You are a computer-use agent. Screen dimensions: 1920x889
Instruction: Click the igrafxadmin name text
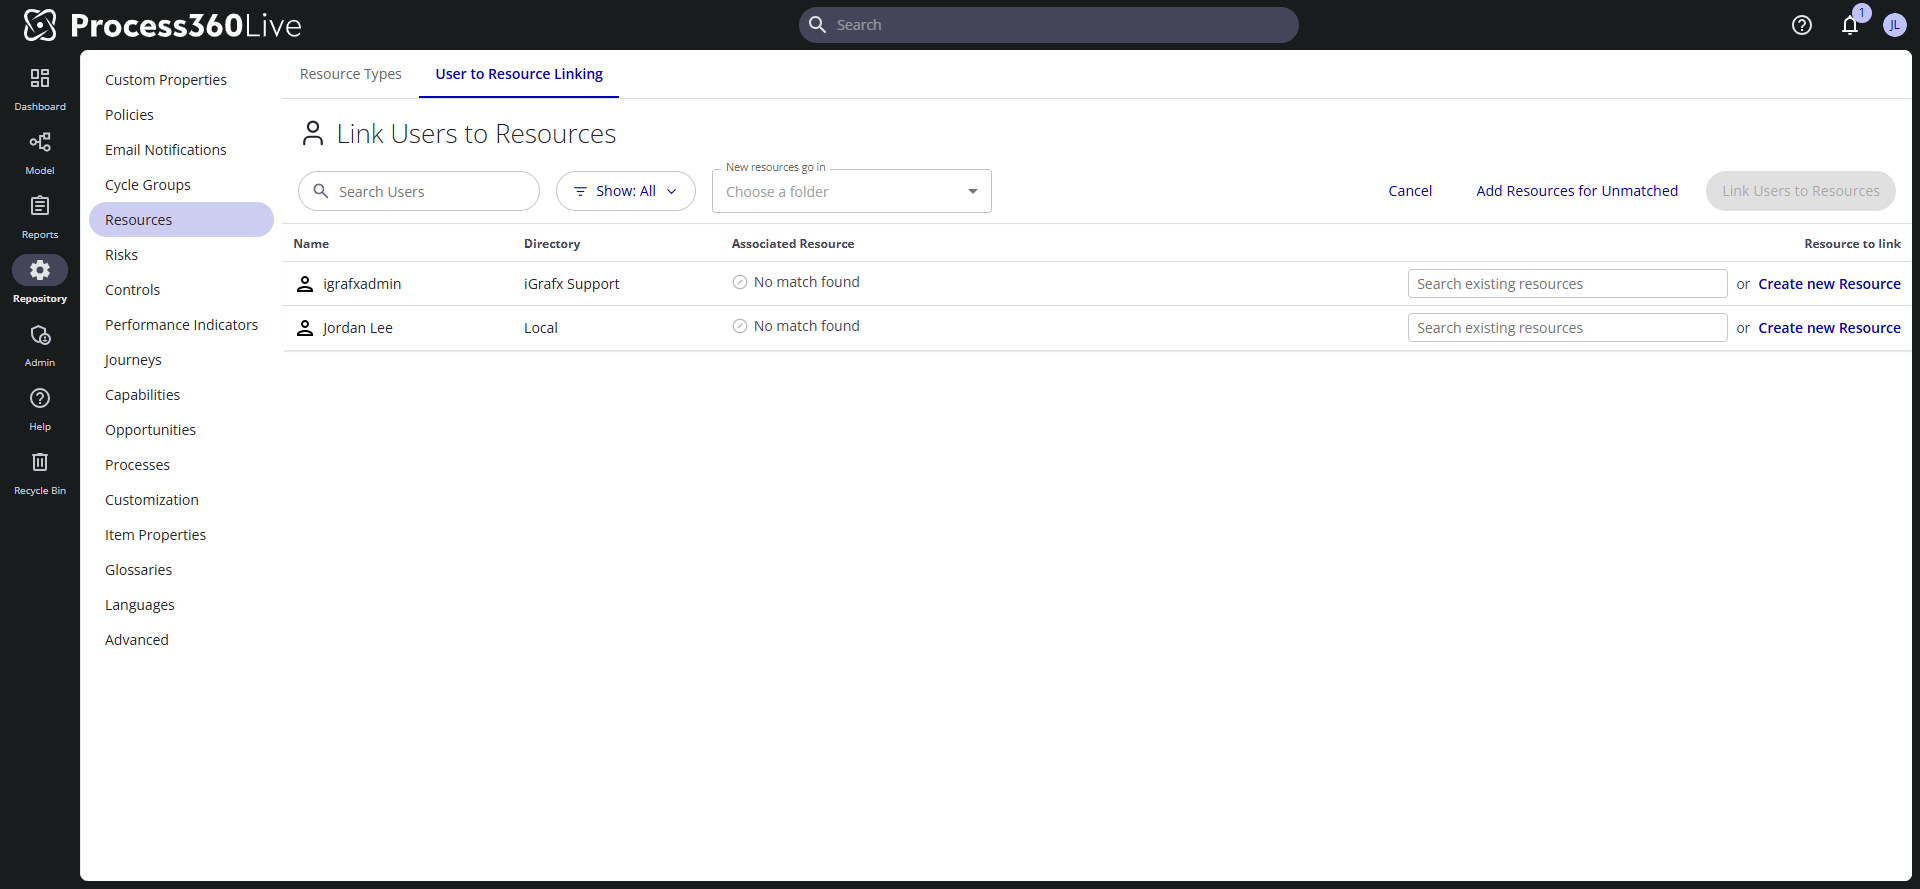tap(362, 284)
